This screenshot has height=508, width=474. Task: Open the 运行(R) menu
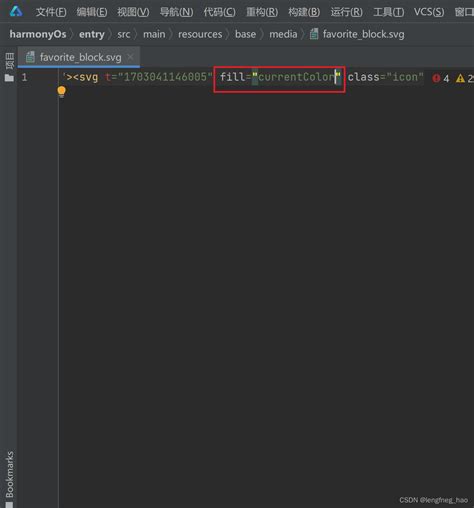point(346,12)
